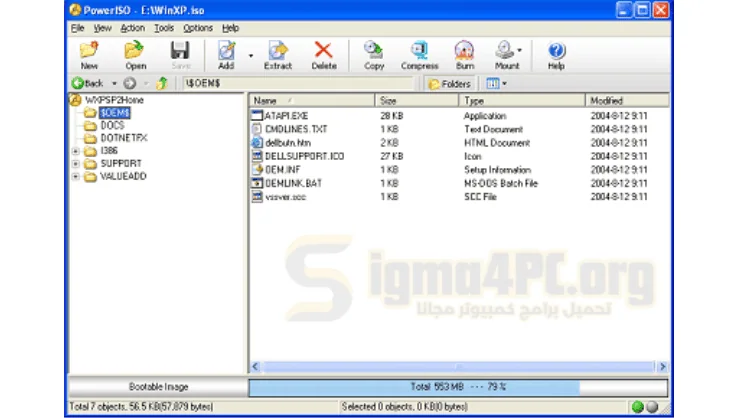Click the OEMLINK.BAT batch file icon
This screenshot has height=418, width=743.
(x=257, y=183)
